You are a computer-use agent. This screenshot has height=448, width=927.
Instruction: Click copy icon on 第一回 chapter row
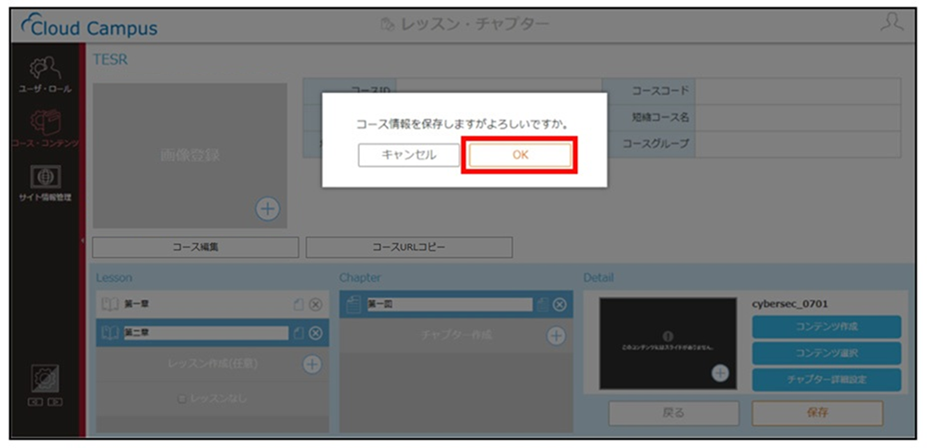click(x=542, y=304)
